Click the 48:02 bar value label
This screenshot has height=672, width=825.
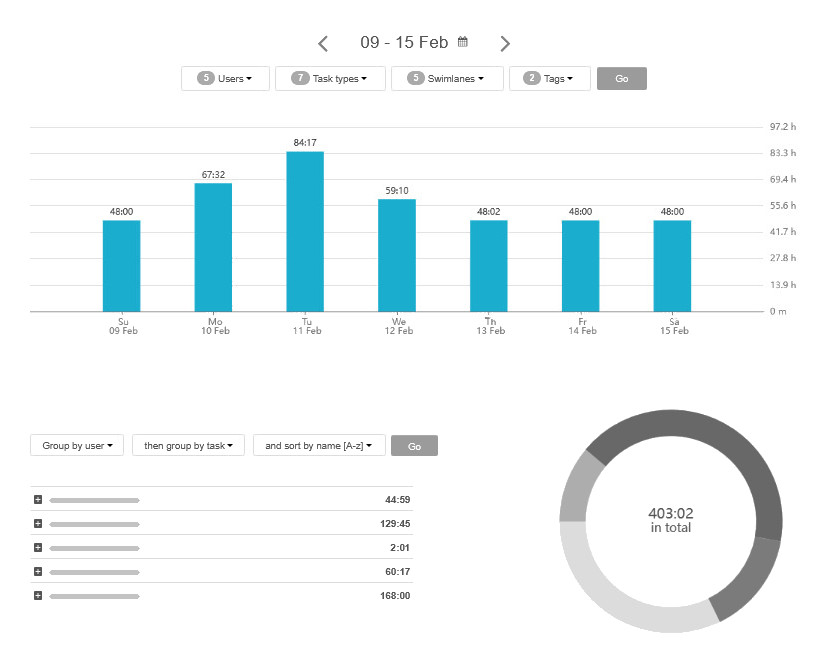click(x=489, y=212)
